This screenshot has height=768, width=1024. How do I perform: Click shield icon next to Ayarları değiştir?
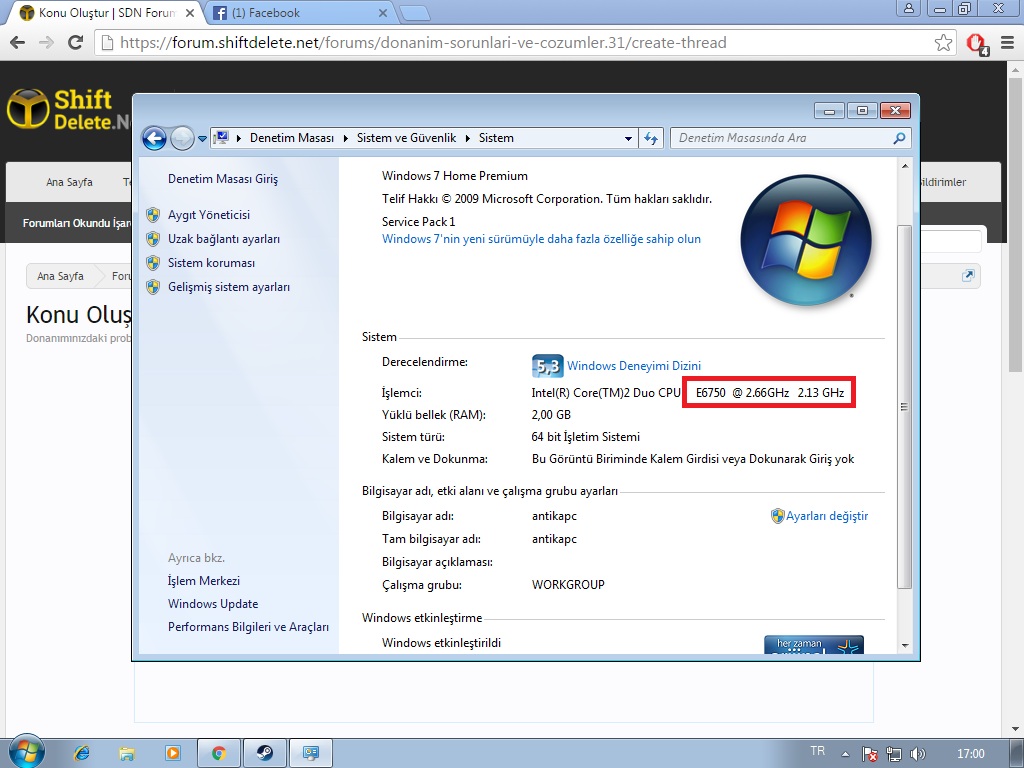pos(777,516)
